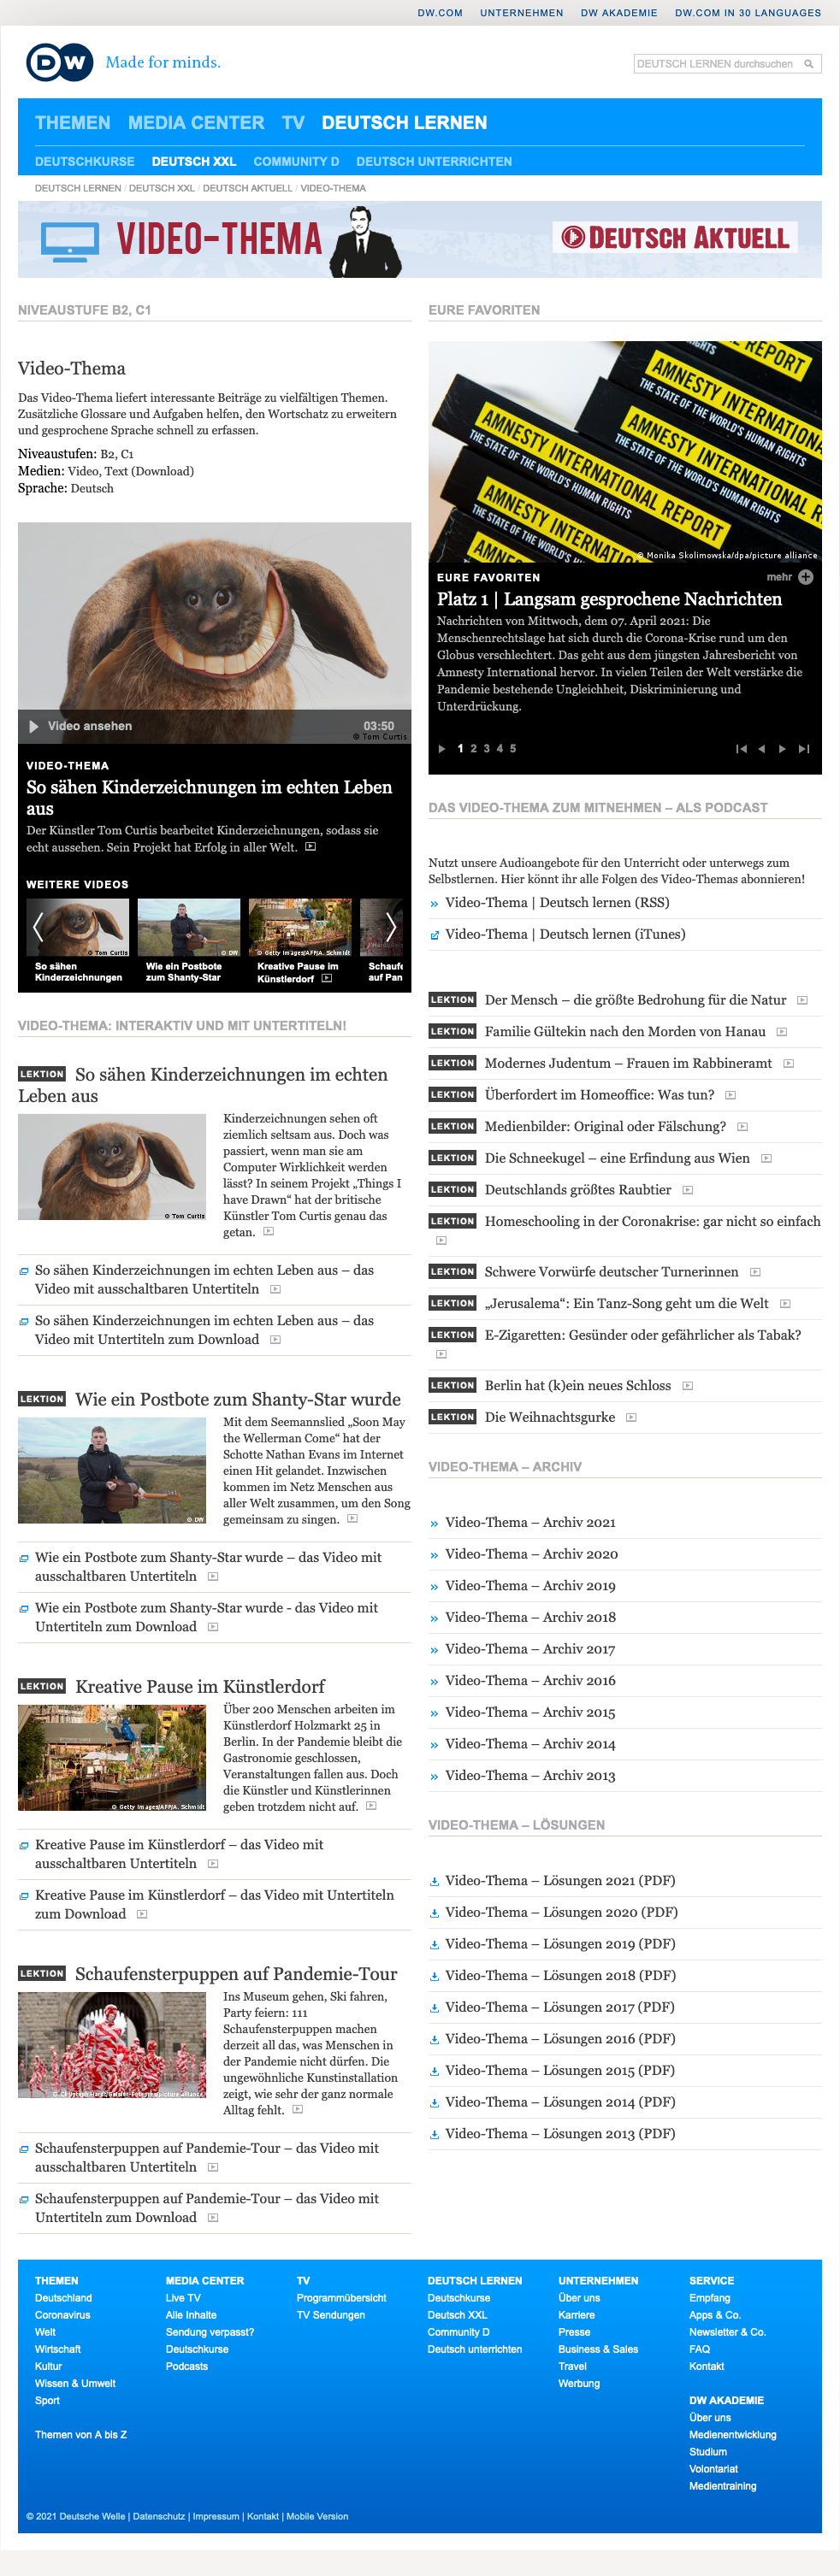Open the DEUTSCH LERNEN main menu
Screen dimensions: 840x2576
404,122
